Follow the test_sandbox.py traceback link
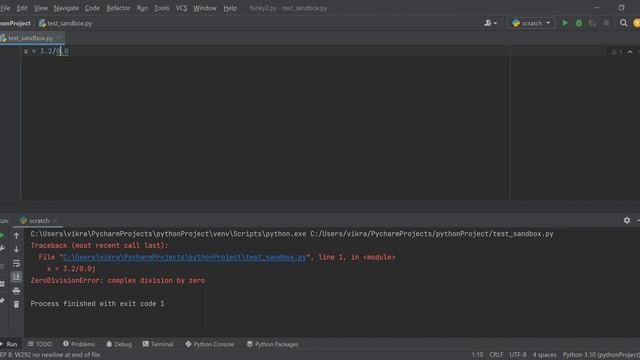 (184, 257)
